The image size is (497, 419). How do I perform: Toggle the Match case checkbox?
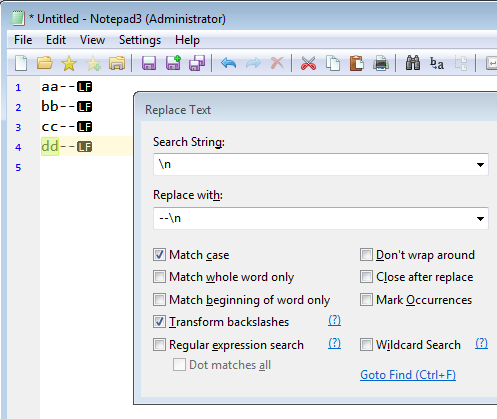[x=159, y=255]
